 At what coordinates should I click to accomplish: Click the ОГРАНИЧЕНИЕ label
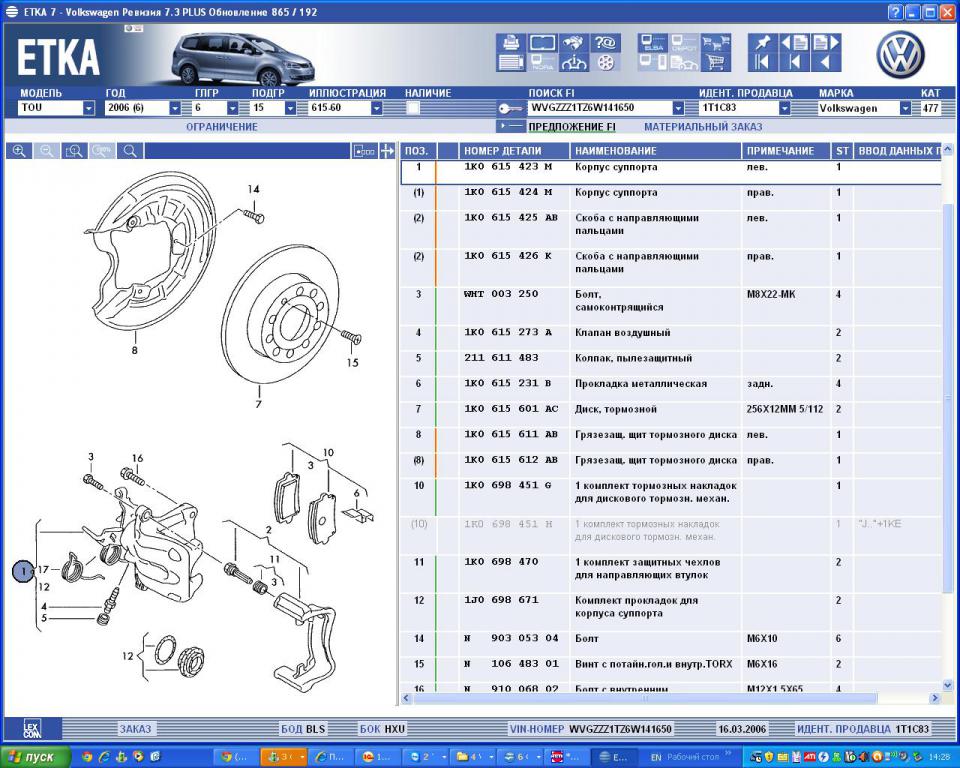222,127
